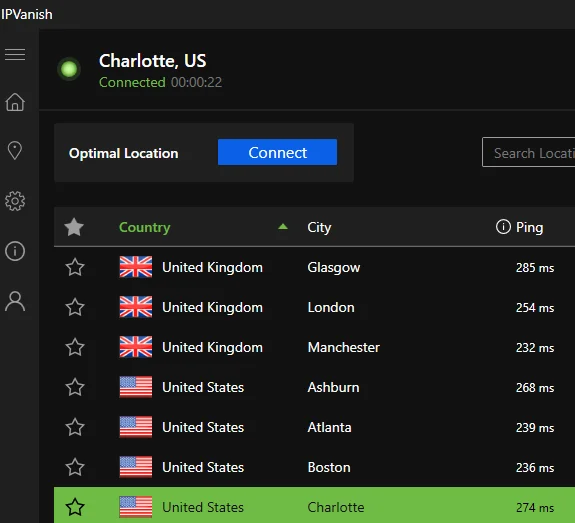The width and height of the screenshot is (575, 523).
Task: Select the Glasgow city entry
Action: coord(334,267)
